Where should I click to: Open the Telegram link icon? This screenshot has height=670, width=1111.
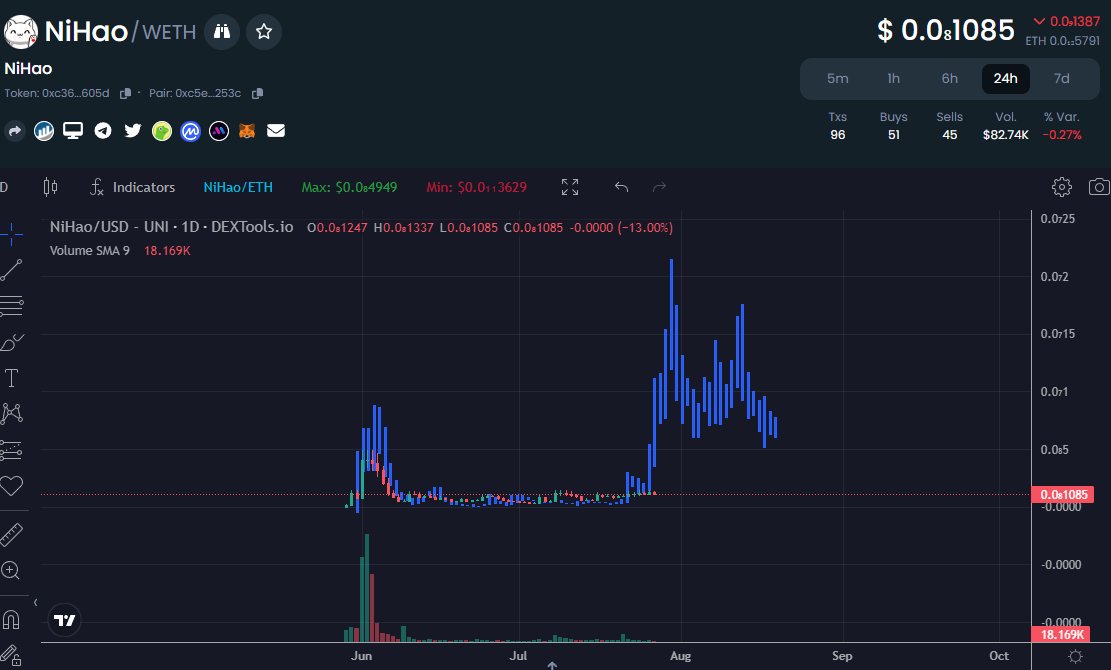point(103,131)
